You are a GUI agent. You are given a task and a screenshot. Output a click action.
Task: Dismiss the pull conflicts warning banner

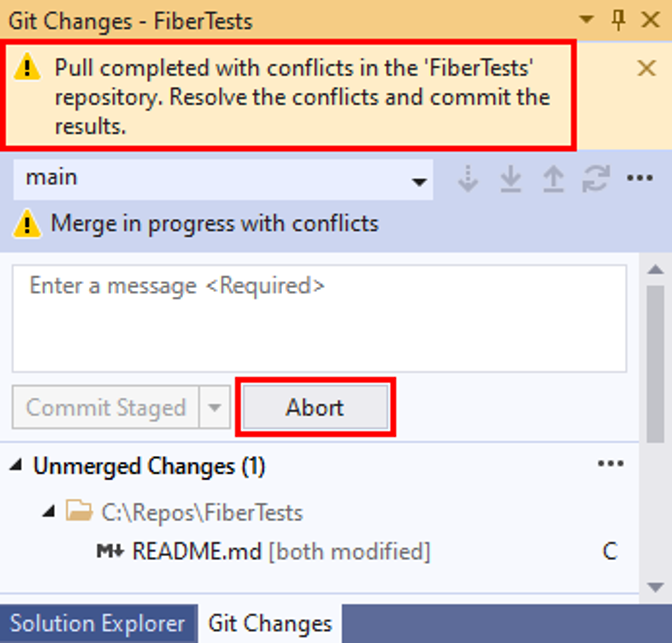click(646, 69)
